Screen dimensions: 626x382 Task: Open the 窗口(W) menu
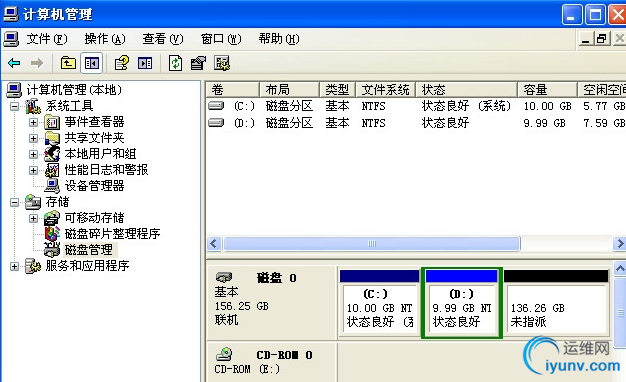pyautogui.click(x=221, y=39)
